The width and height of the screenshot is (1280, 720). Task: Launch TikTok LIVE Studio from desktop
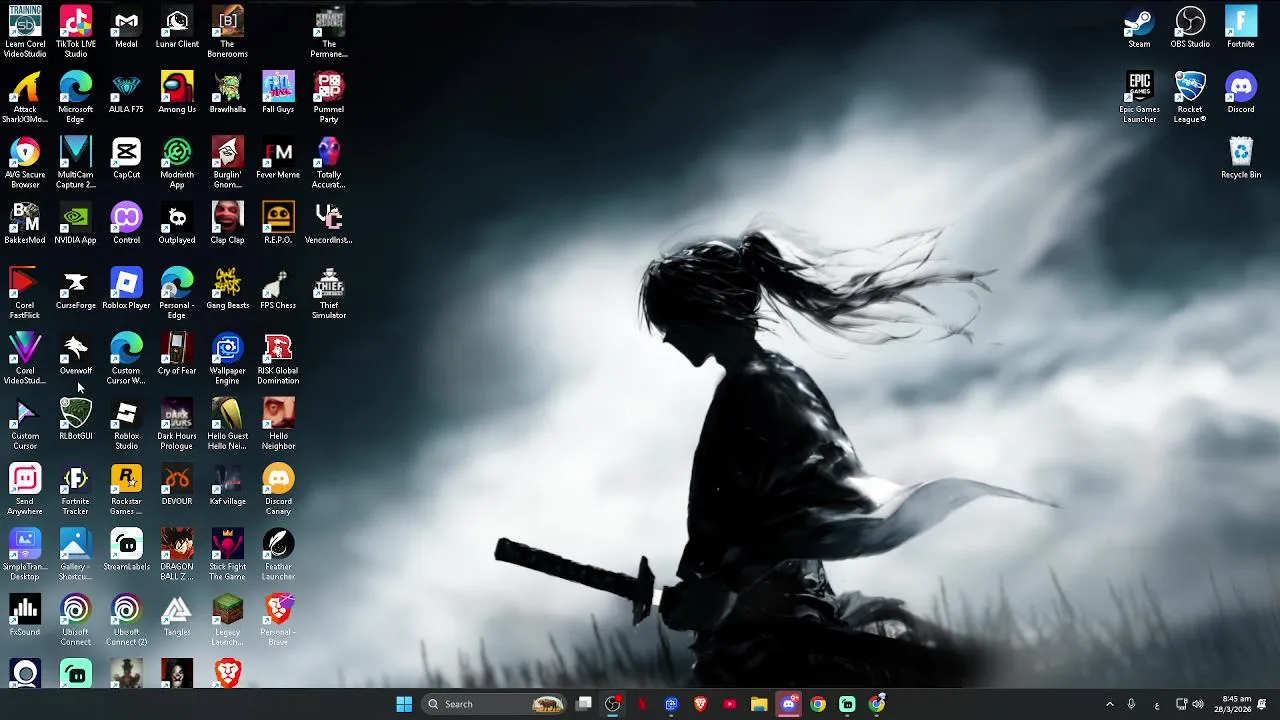[76, 32]
